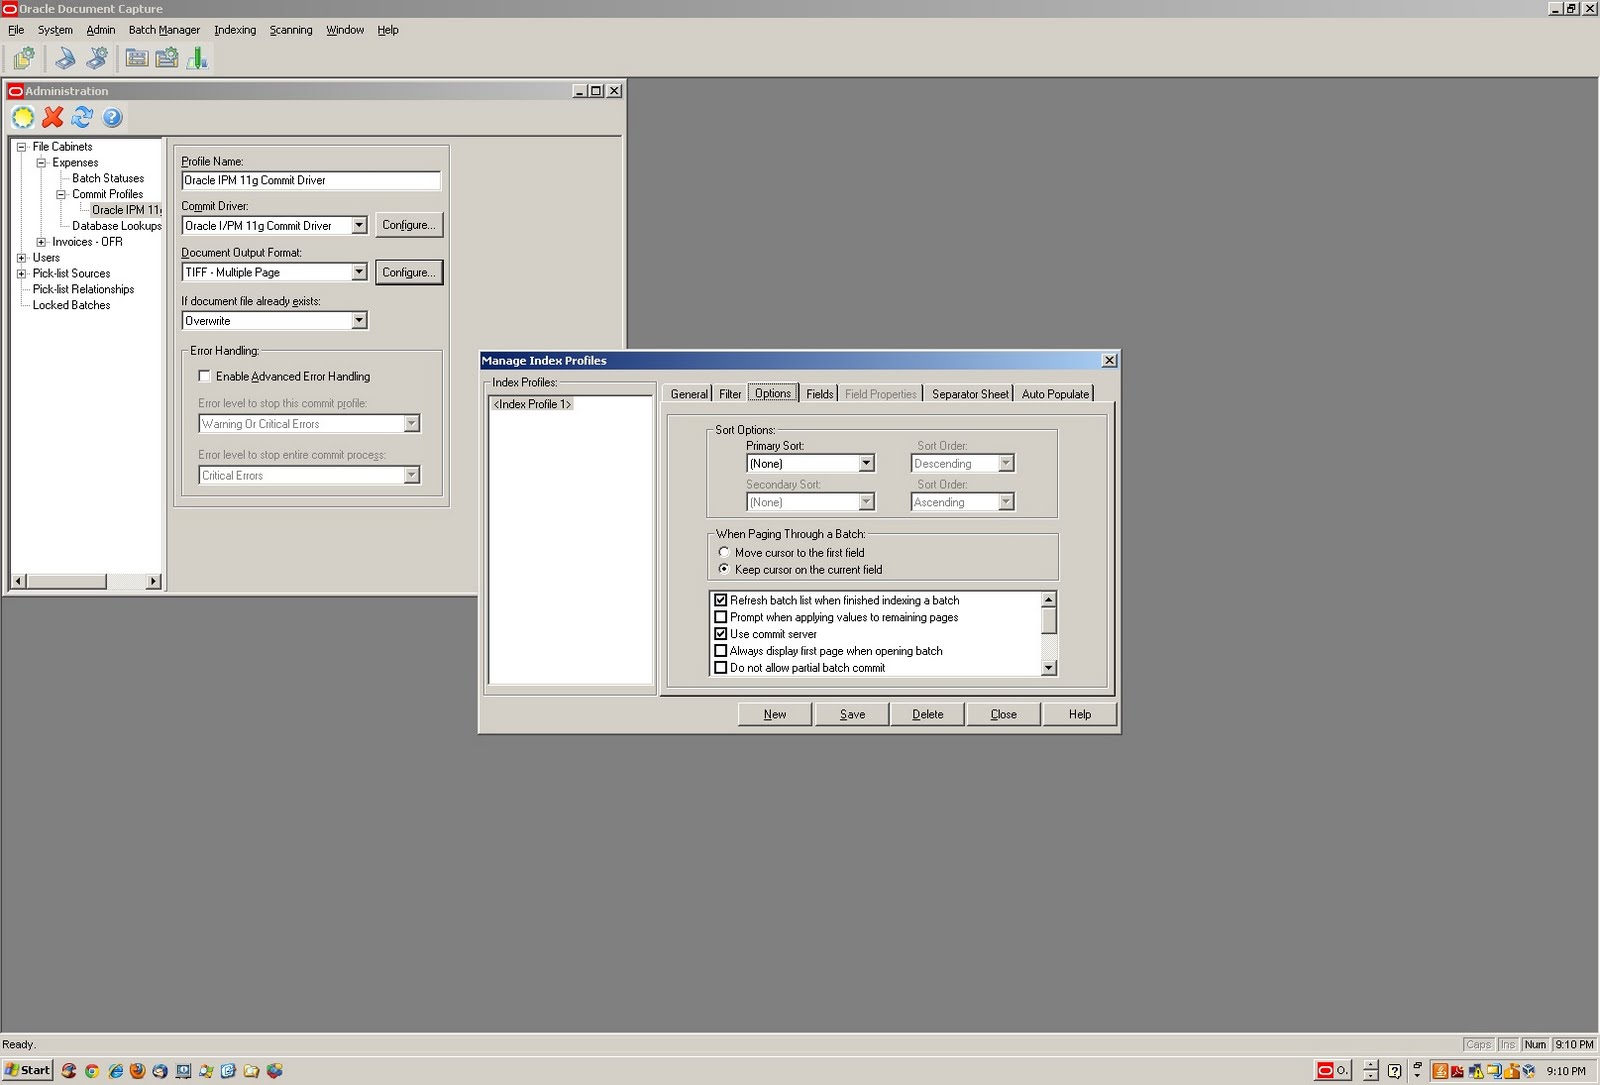Click the cabinet-with-gear administration toolbar icon
The height and width of the screenshot is (1085, 1600).
click(165, 58)
